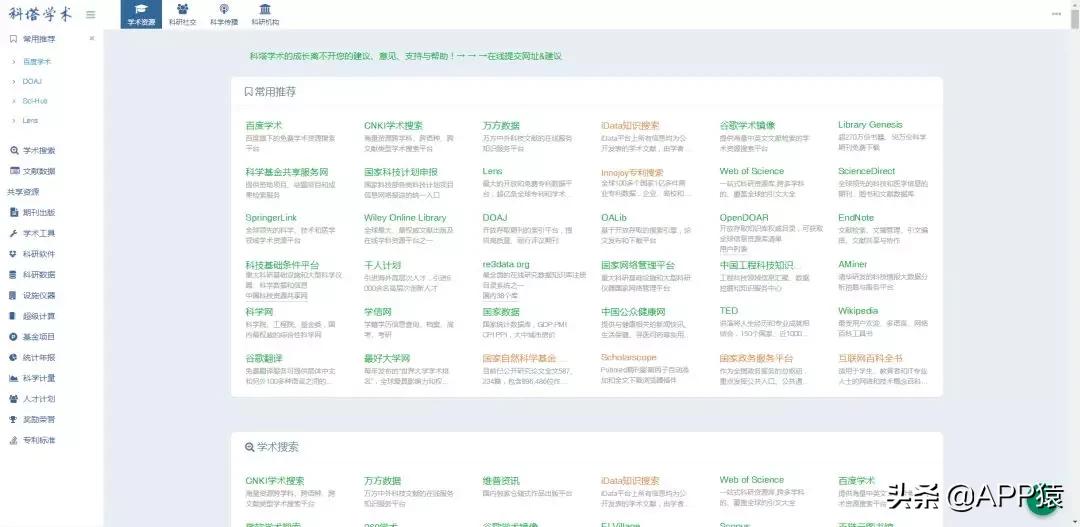Click the 超级计算 icon in sidebar

[14, 316]
